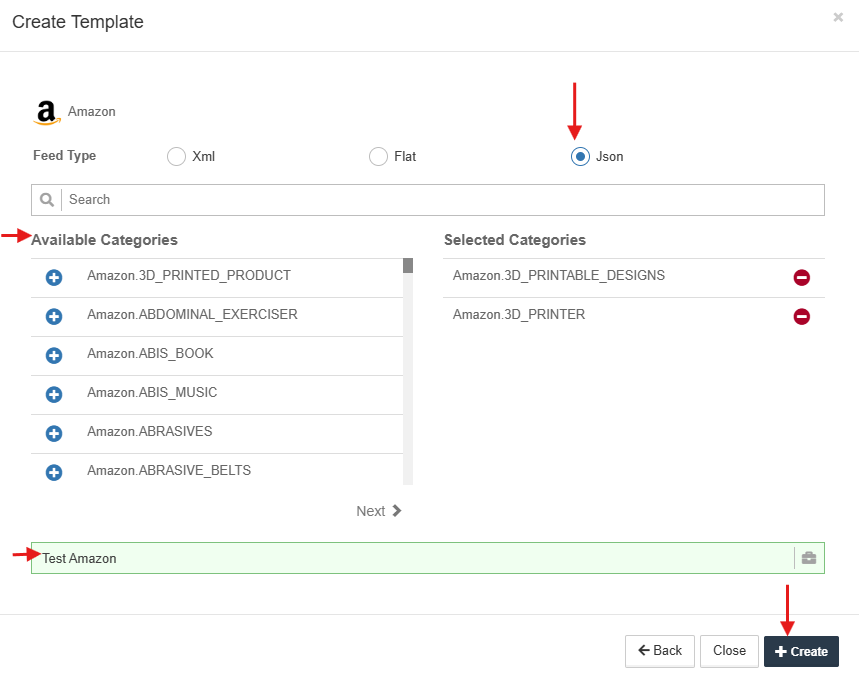Add Amazon.ABIS_BOOK with its plus icon
This screenshot has height=686, width=859.
pos(54,356)
